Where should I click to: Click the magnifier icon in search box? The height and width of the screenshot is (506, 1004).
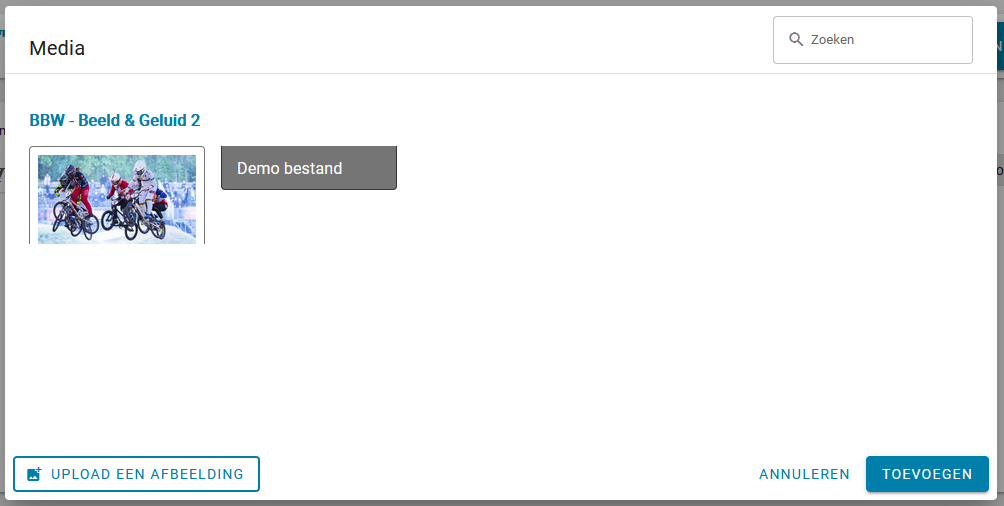point(796,40)
